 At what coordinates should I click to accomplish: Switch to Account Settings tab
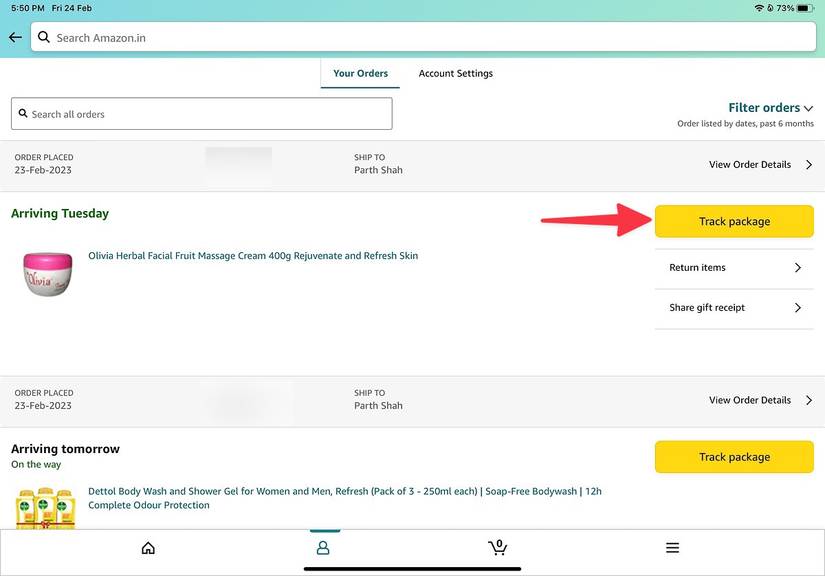[455, 73]
